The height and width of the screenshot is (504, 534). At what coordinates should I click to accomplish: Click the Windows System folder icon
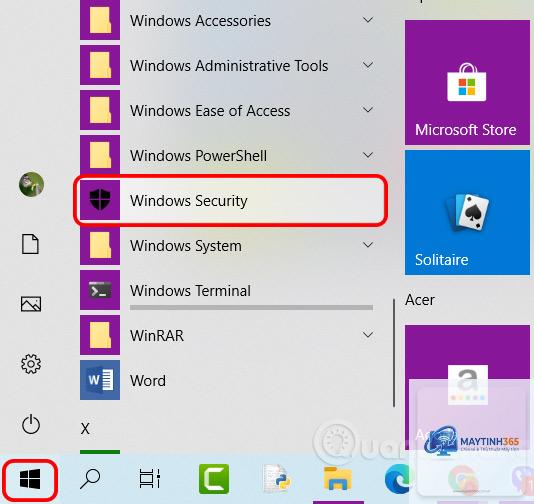(x=100, y=245)
